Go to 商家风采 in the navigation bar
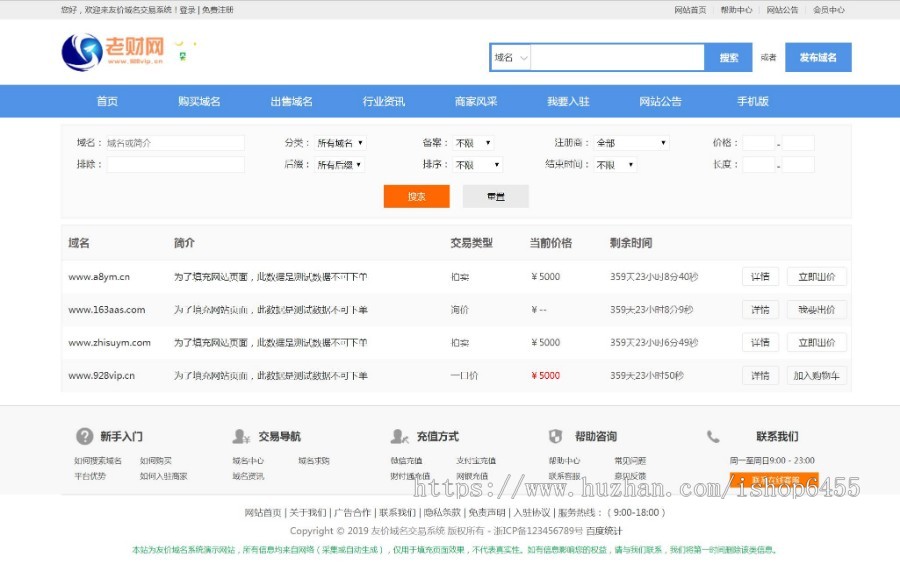900x571 pixels. [x=476, y=101]
